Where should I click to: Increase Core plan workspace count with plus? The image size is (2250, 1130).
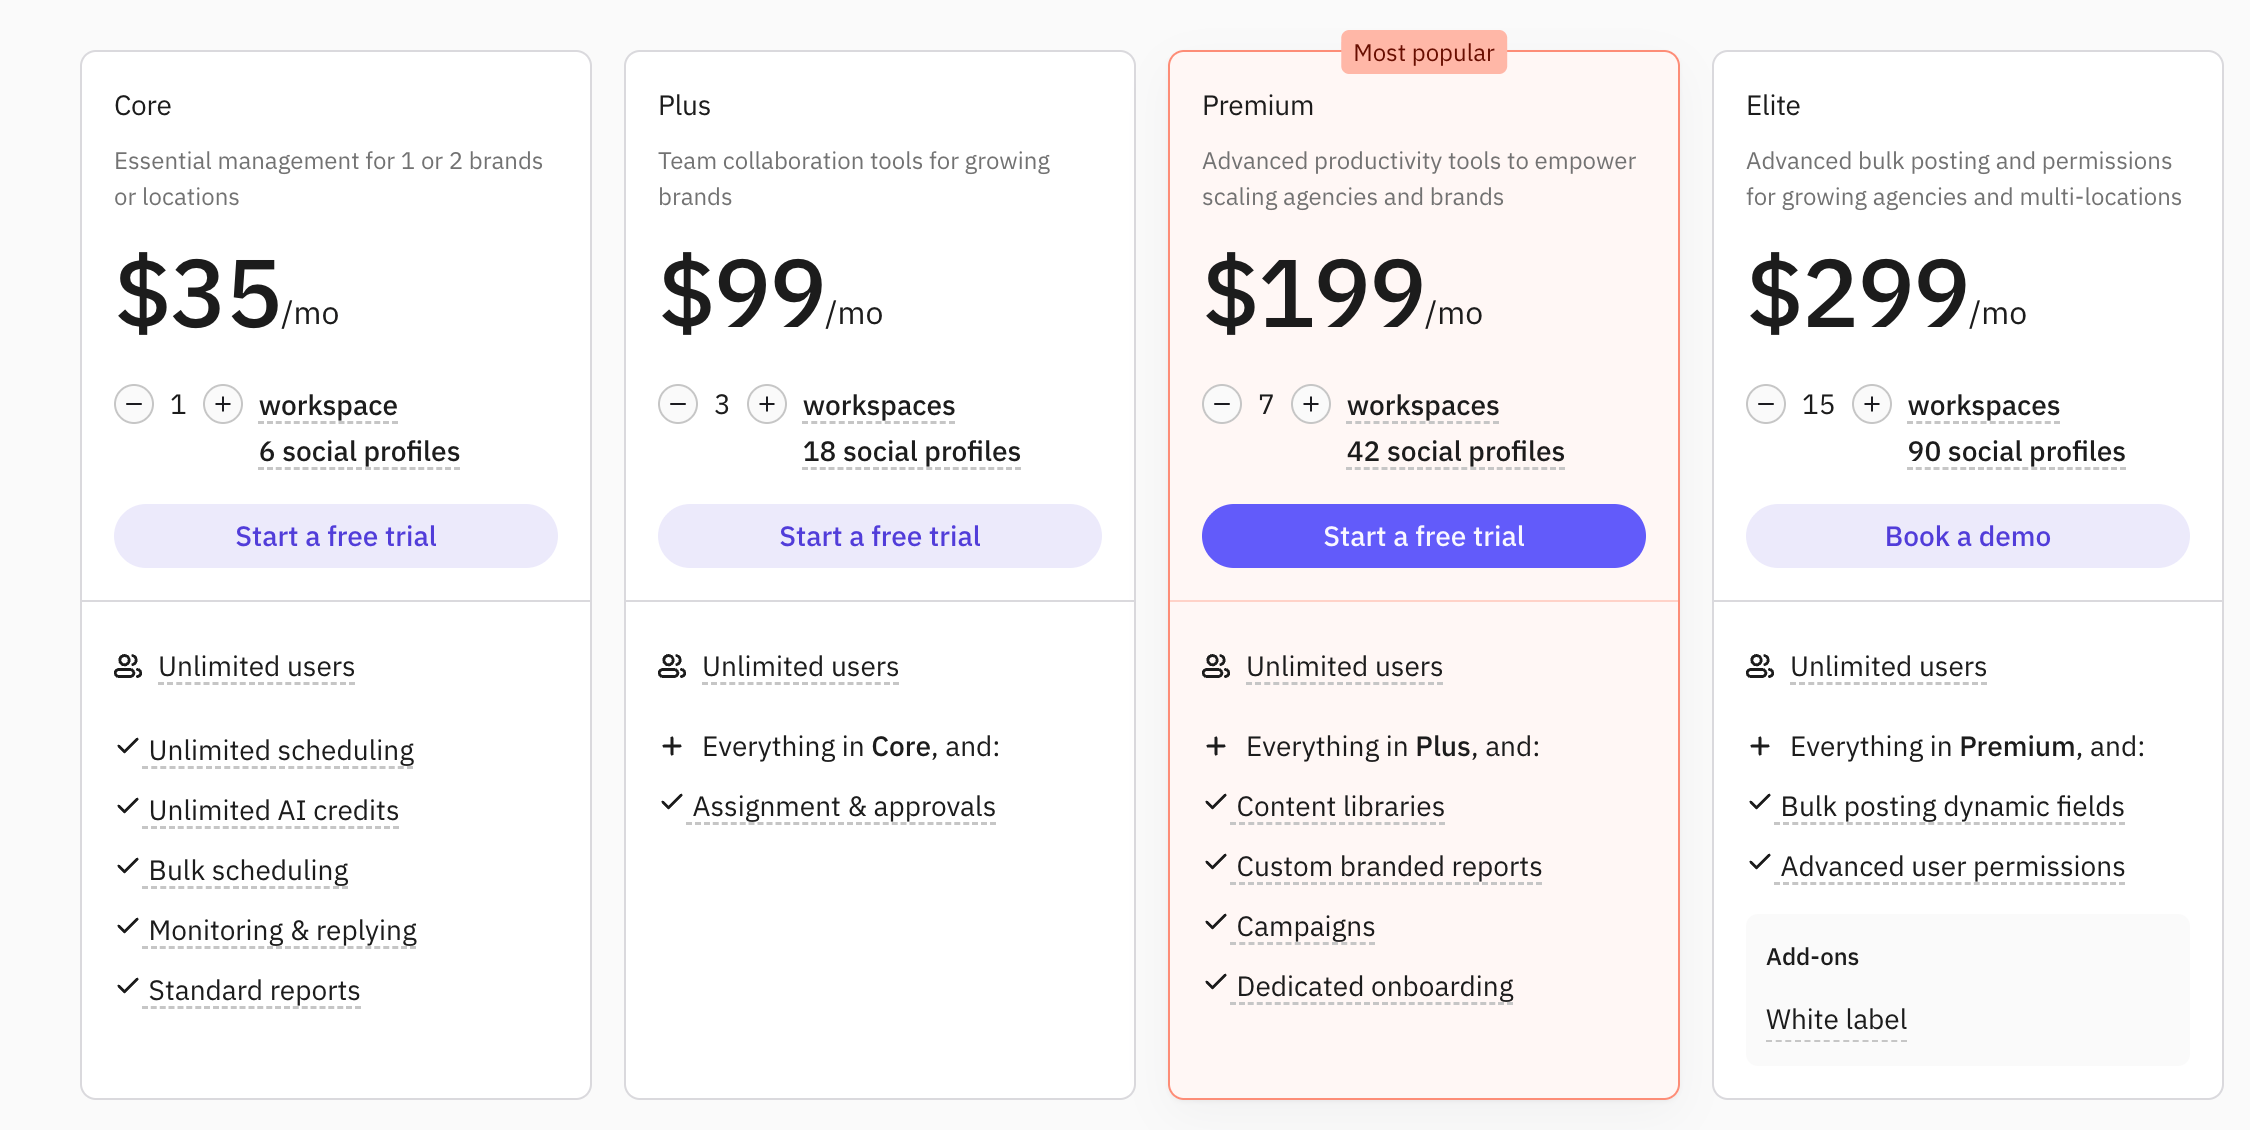(x=223, y=405)
